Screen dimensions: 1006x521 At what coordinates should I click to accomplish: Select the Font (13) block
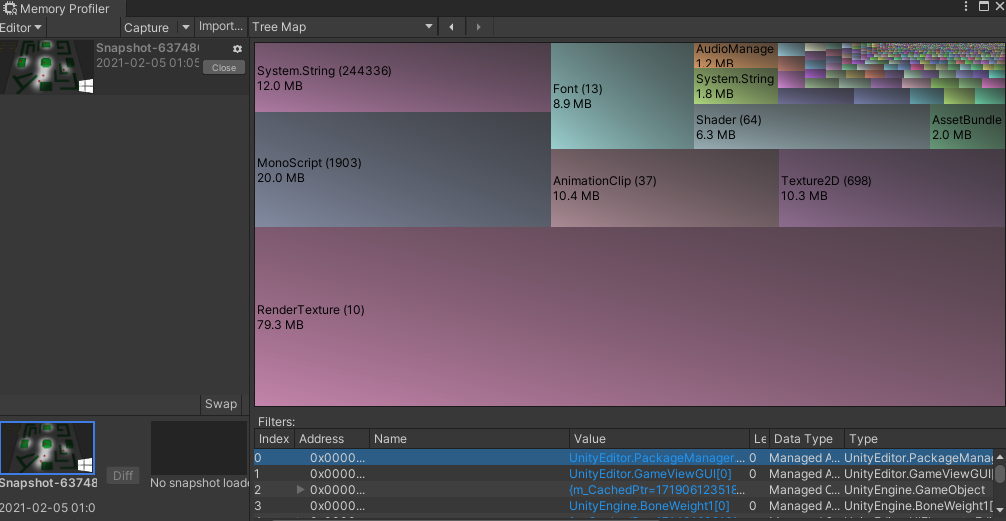pyautogui.click(x=622, y=96)
